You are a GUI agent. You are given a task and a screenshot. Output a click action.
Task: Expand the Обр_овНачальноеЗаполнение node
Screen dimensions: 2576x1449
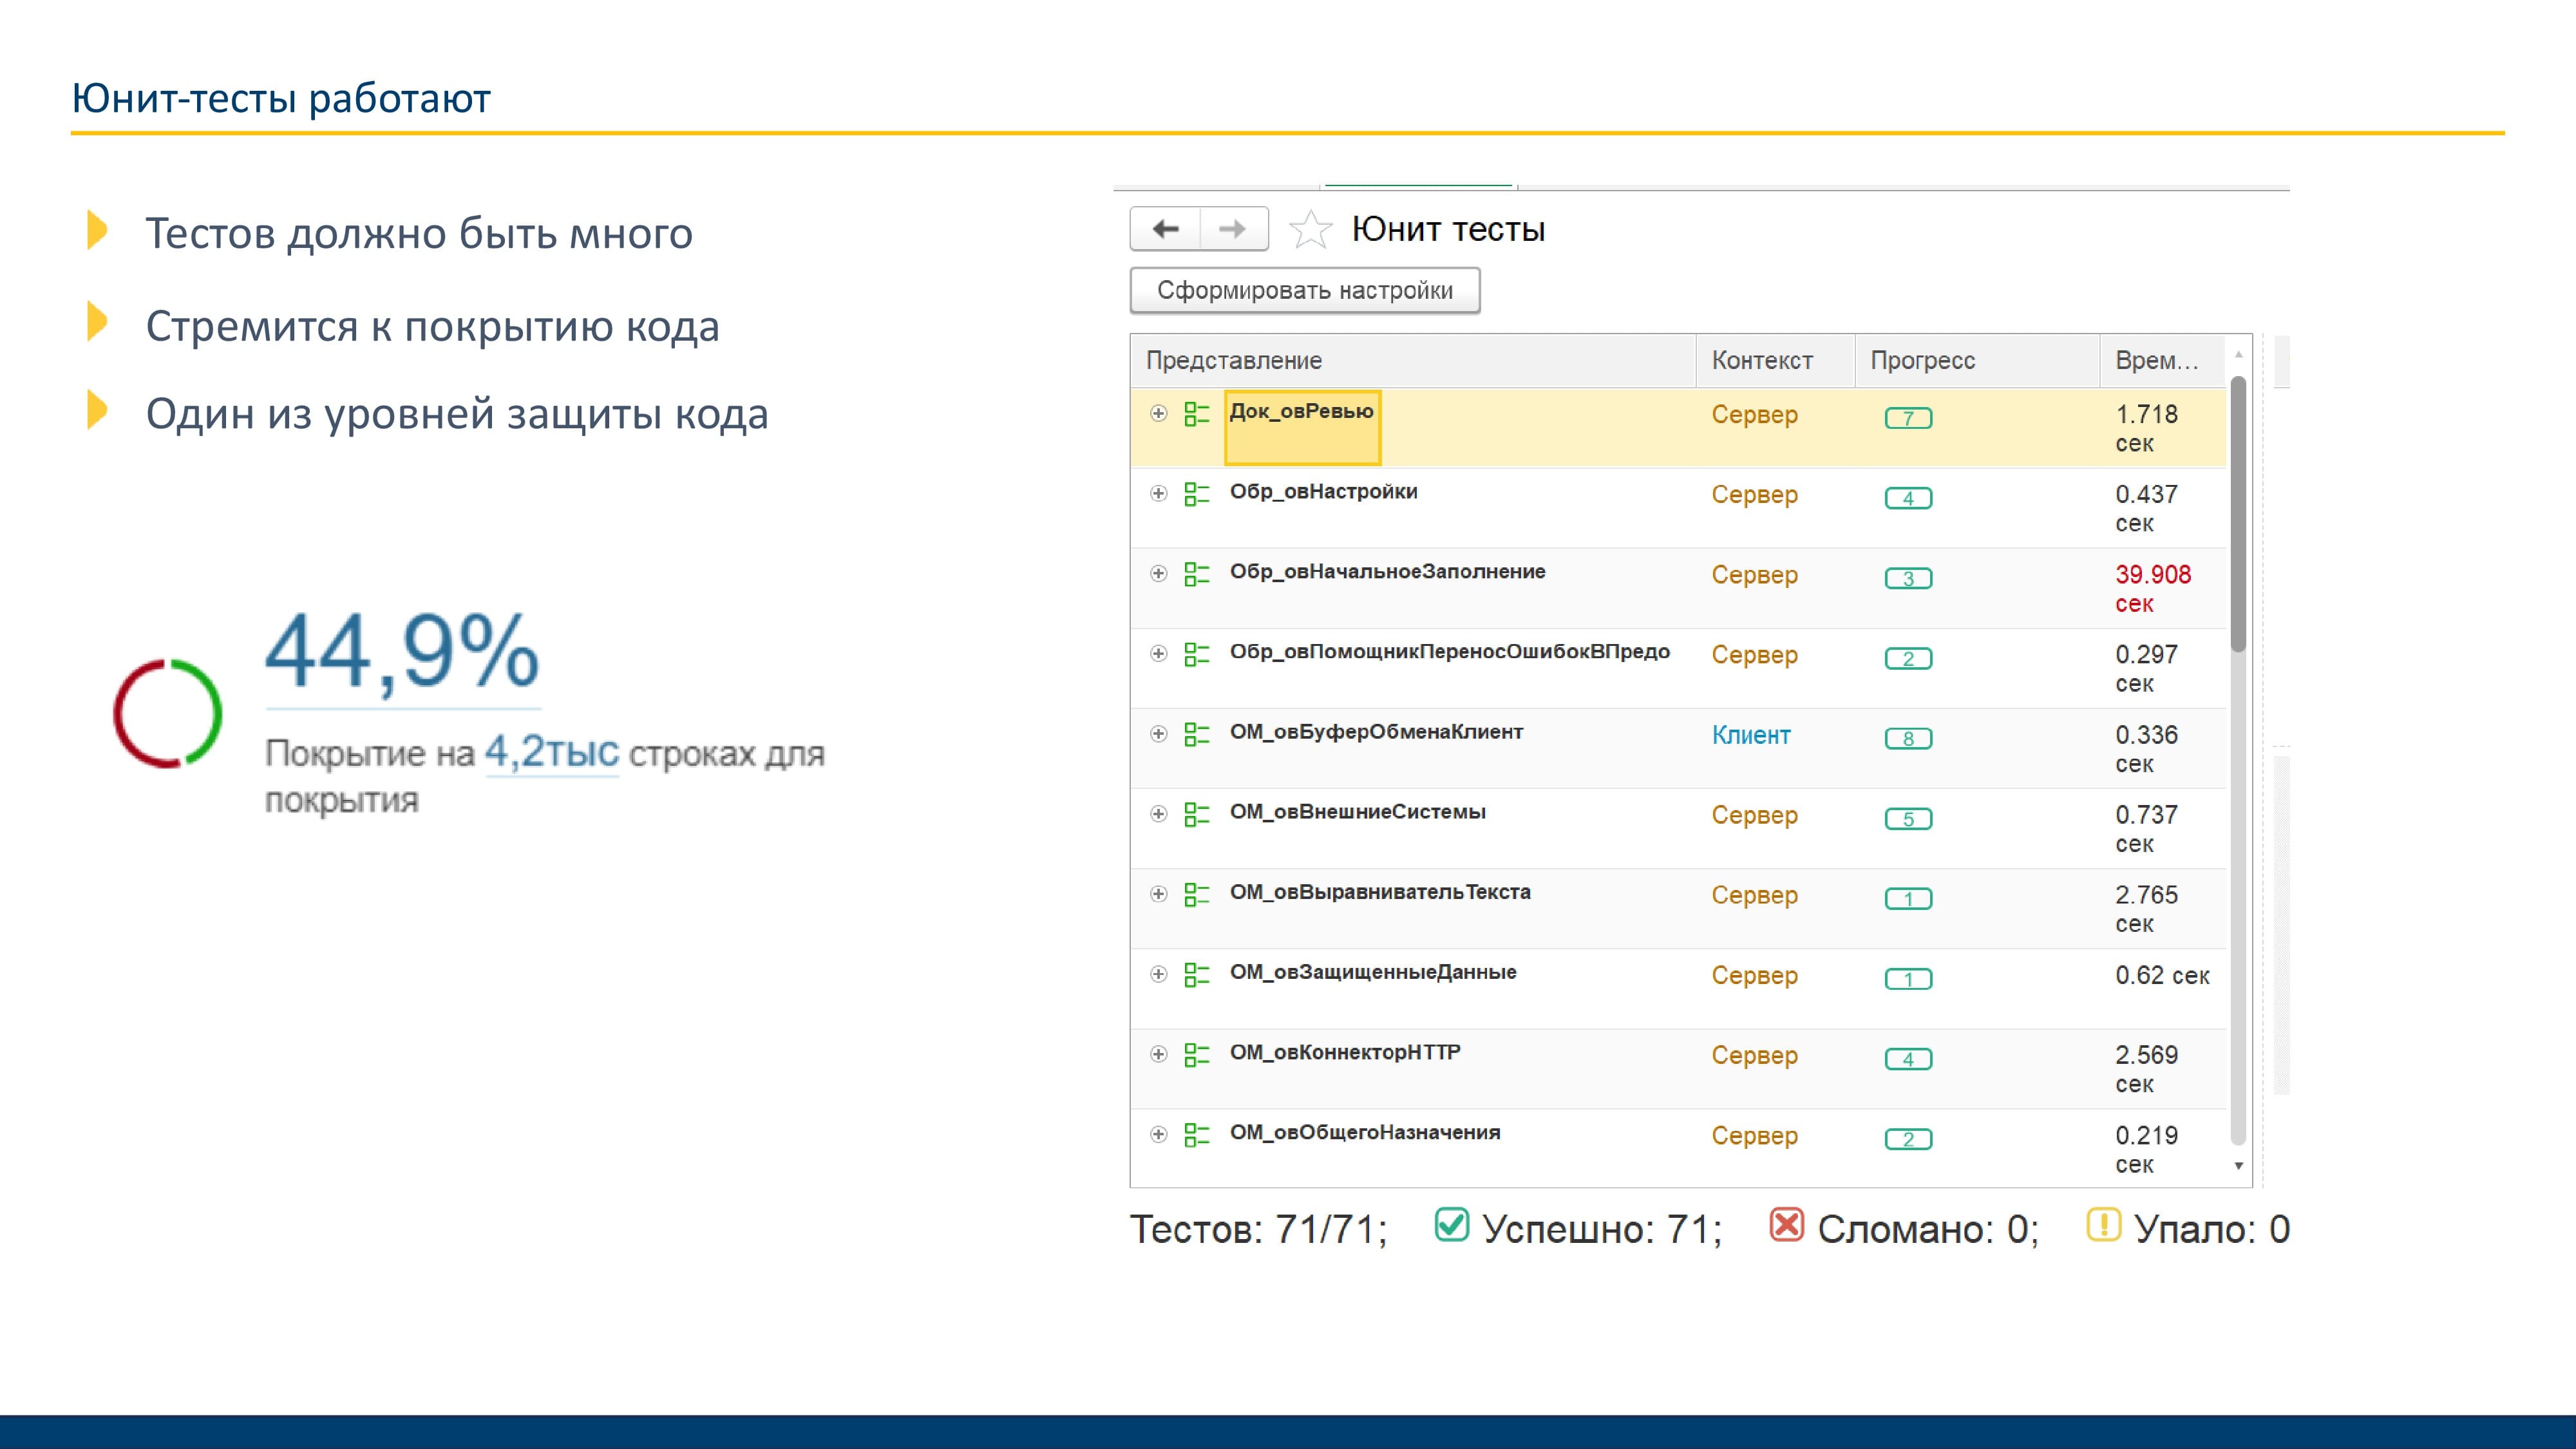click(1158, 573)
